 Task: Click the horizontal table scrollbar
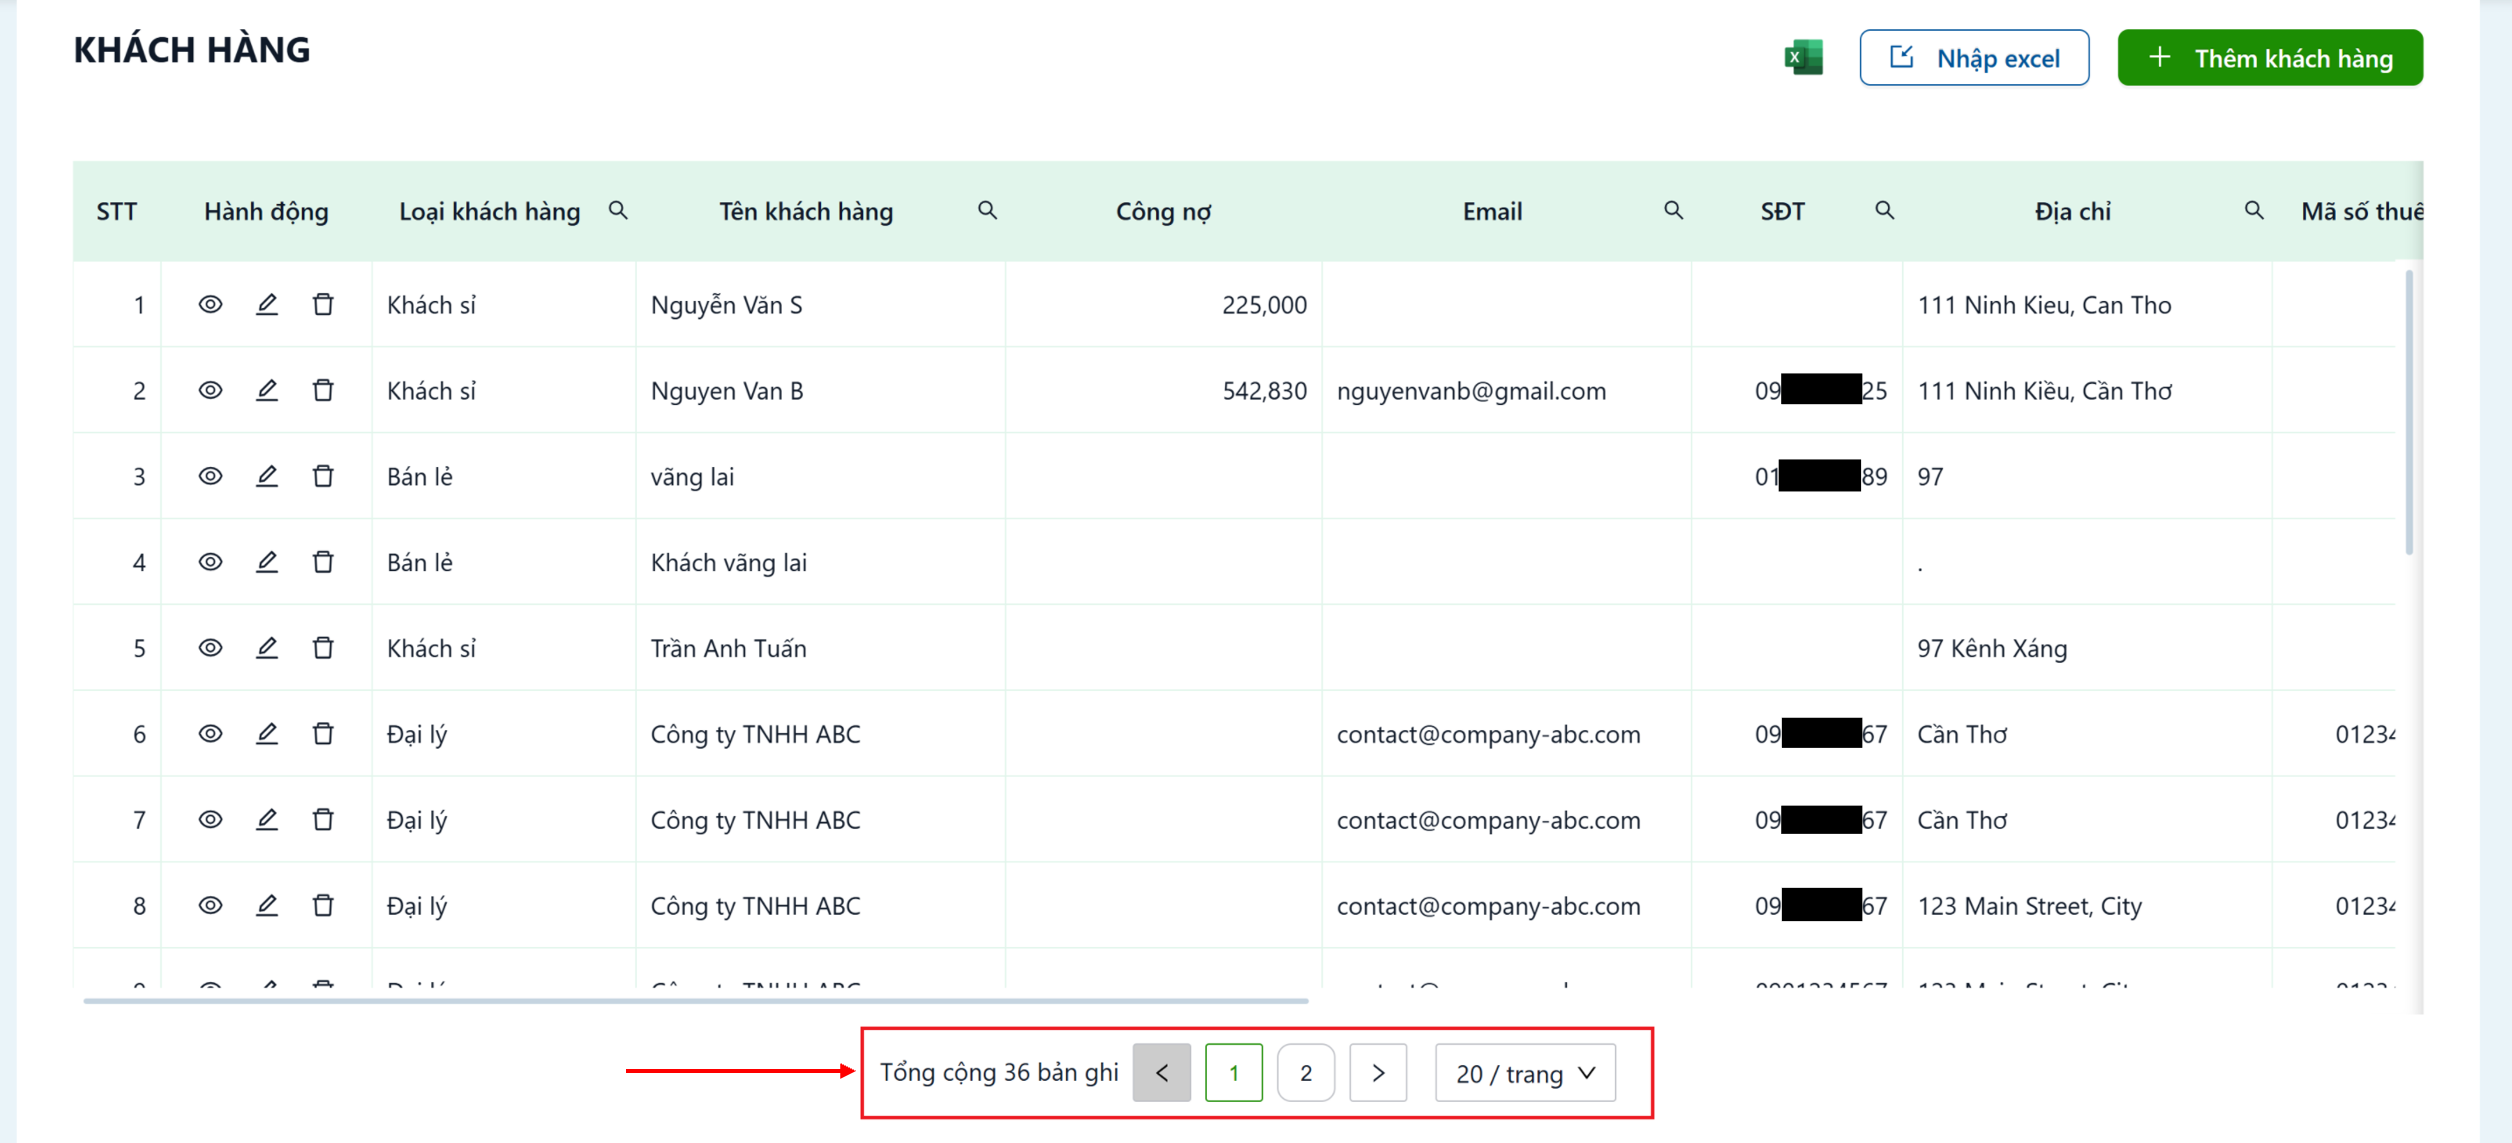696,1000
